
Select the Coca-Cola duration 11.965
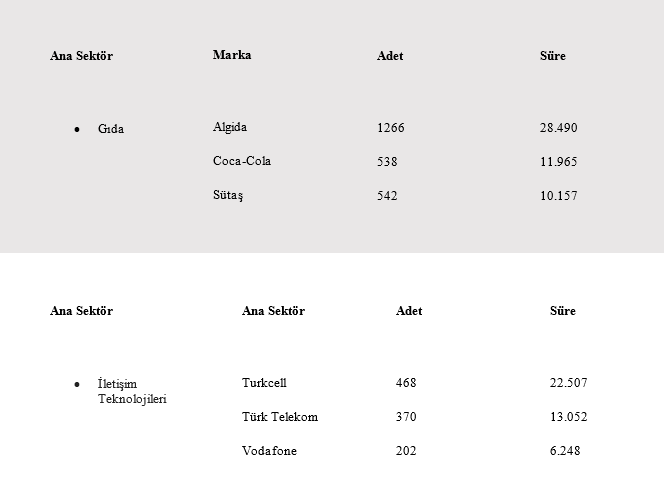[x=559, y=162]
